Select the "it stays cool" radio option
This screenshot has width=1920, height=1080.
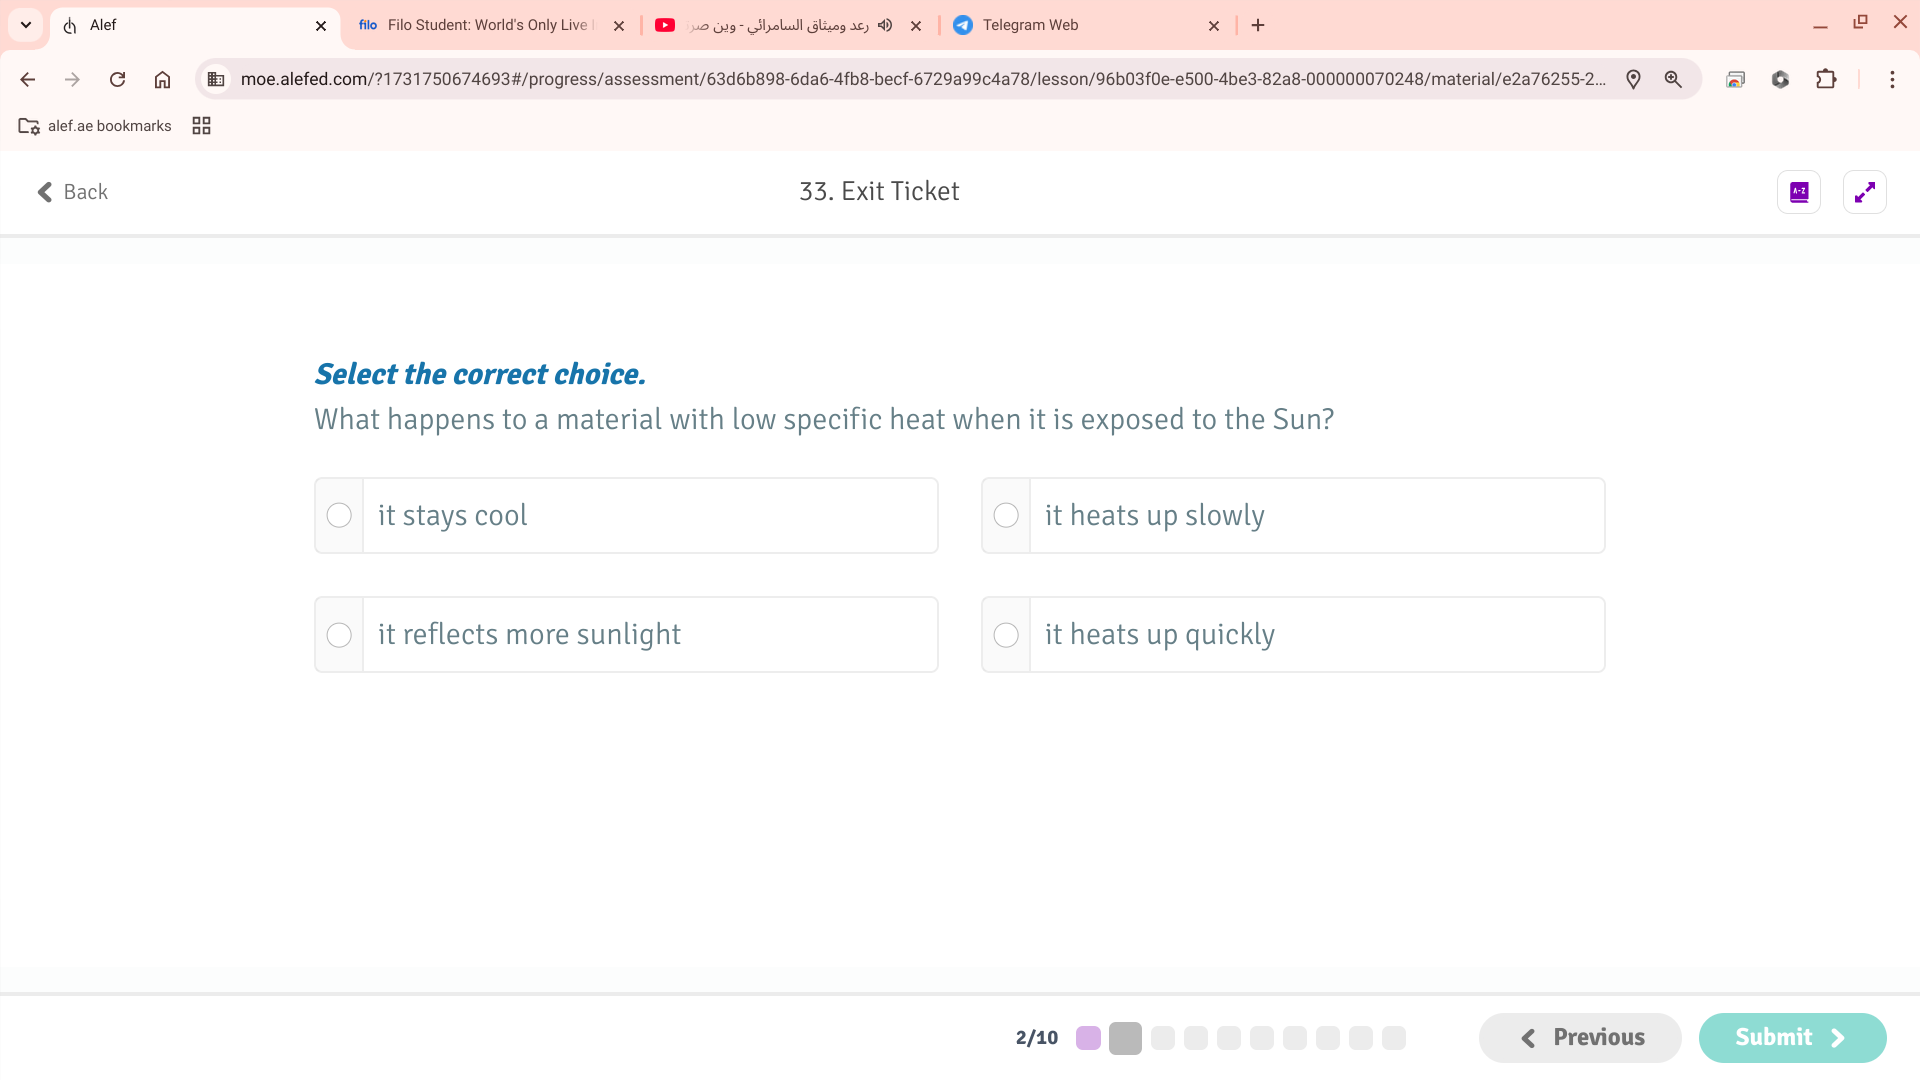tap(339, 515)
